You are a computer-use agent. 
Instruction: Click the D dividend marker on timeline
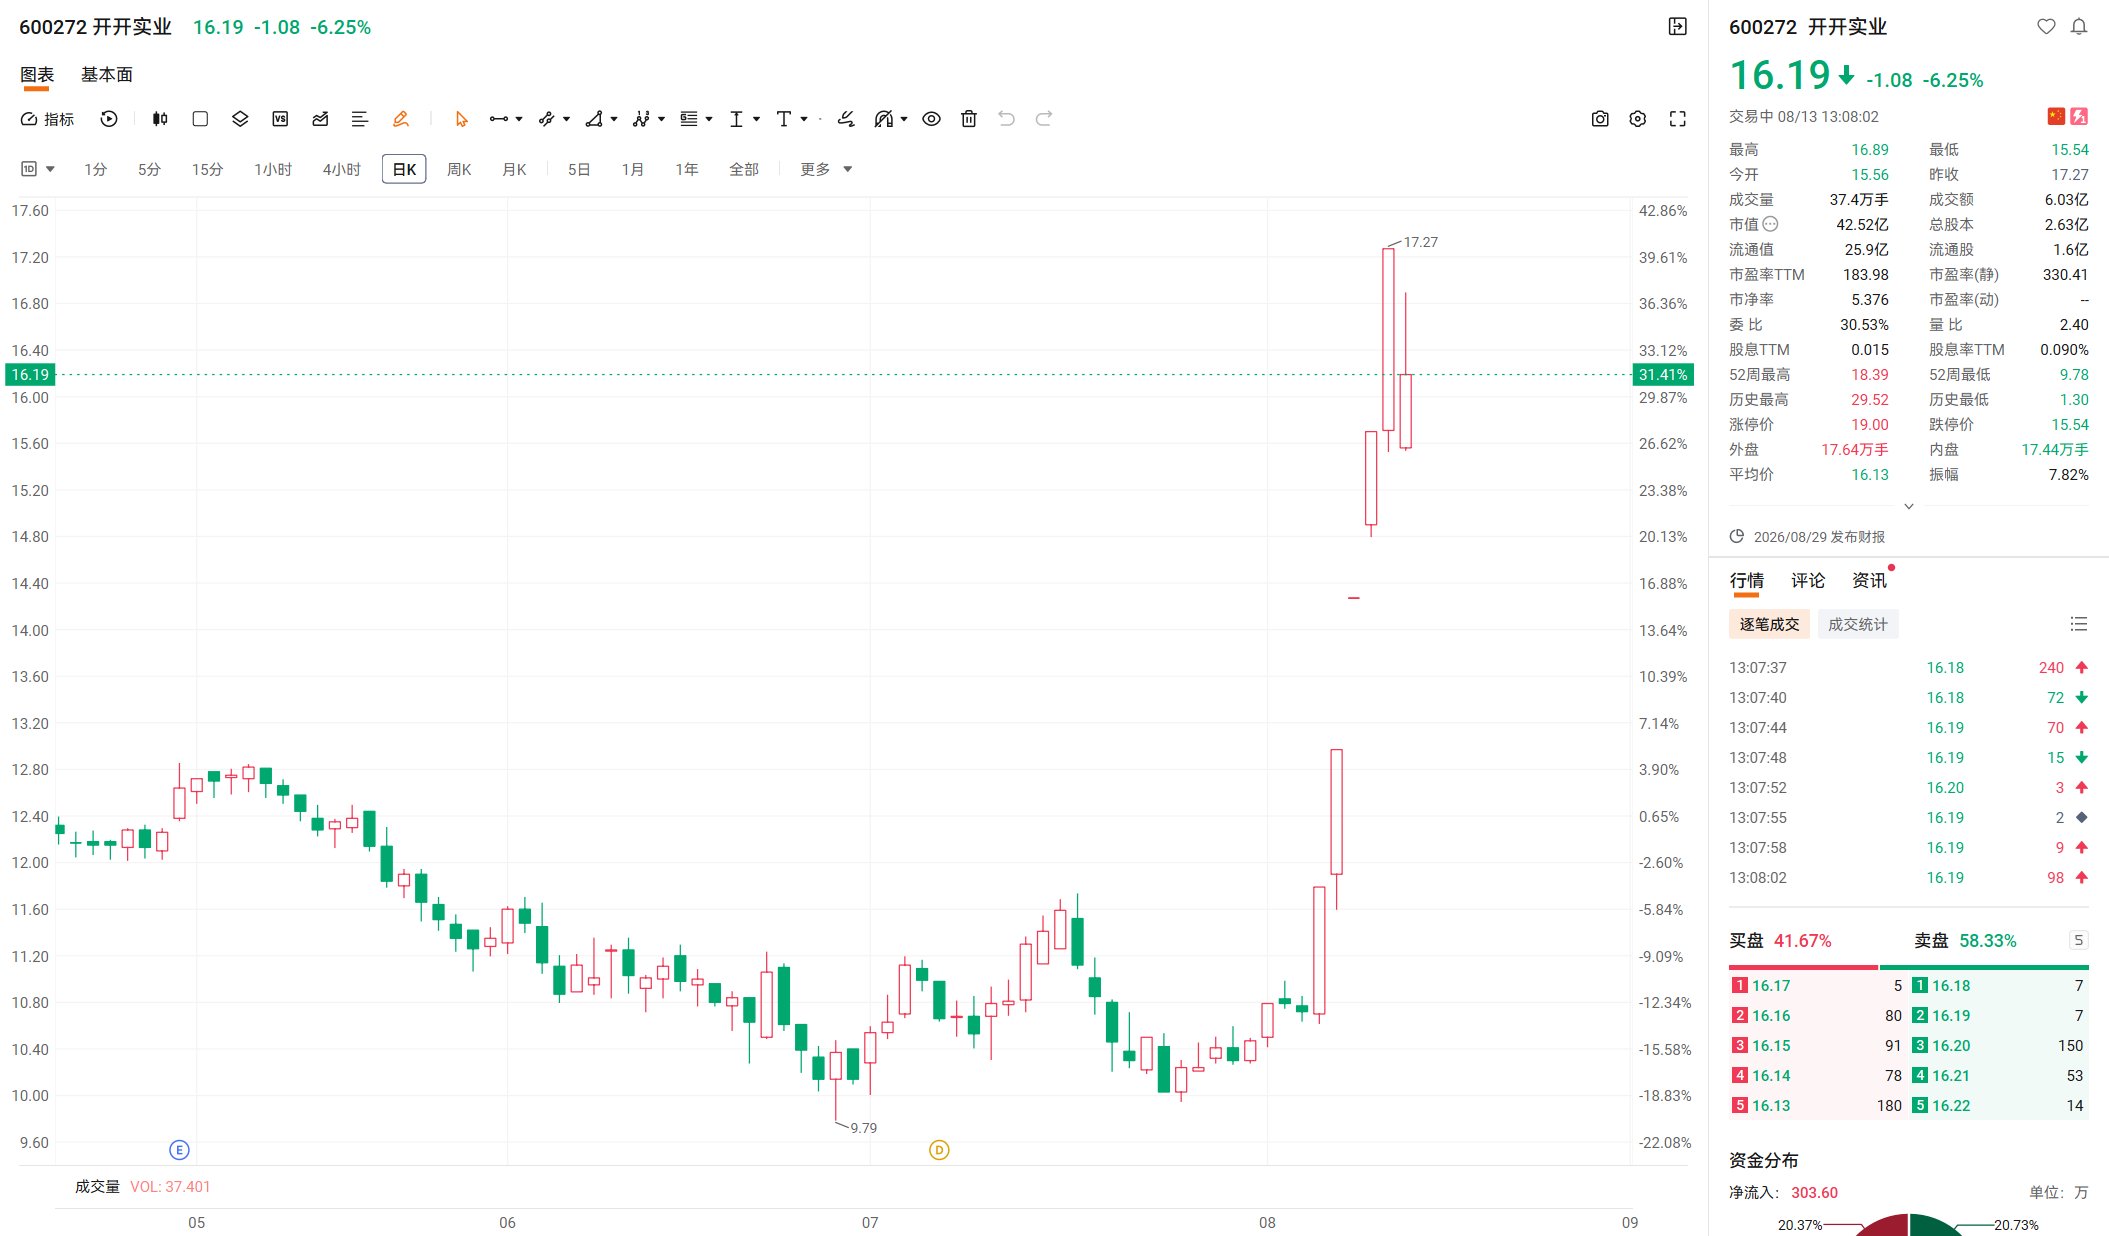click(939, 1150)
